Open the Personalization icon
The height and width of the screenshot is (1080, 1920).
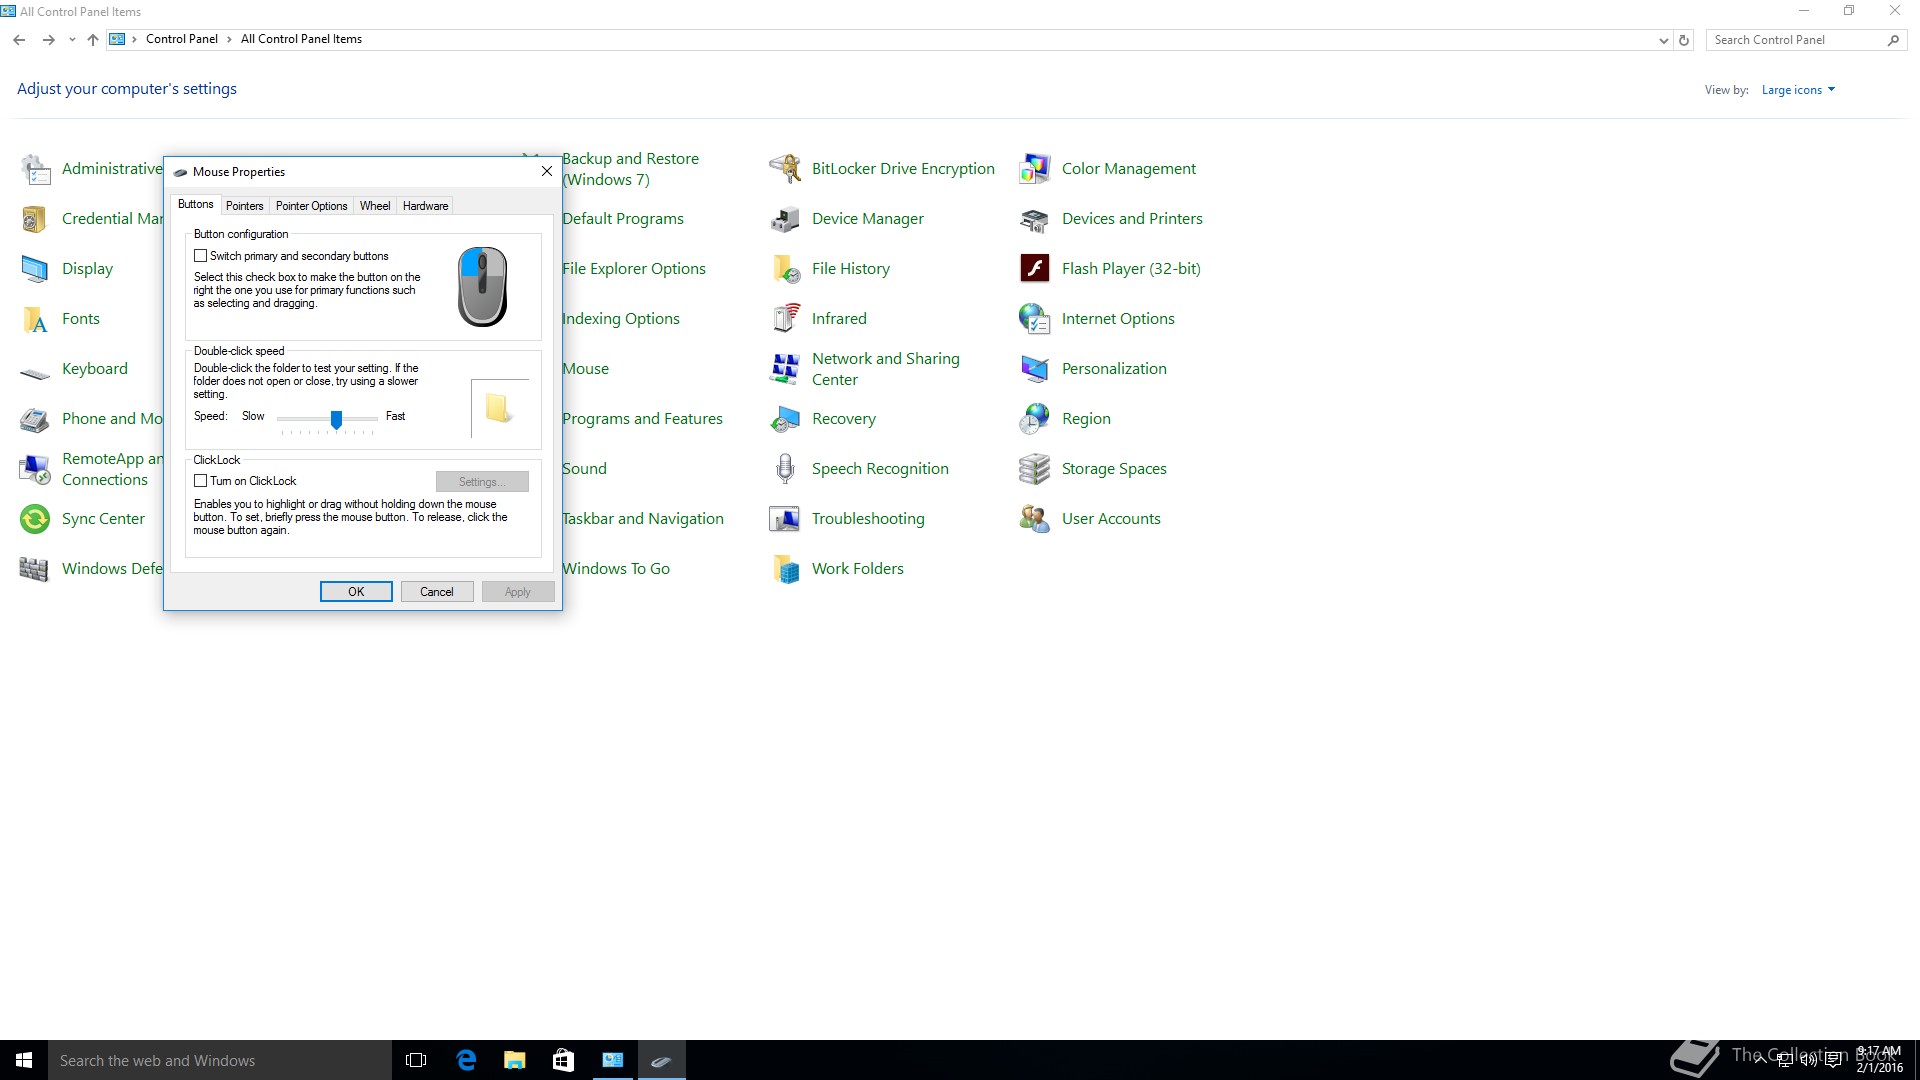pos(1035,369)
